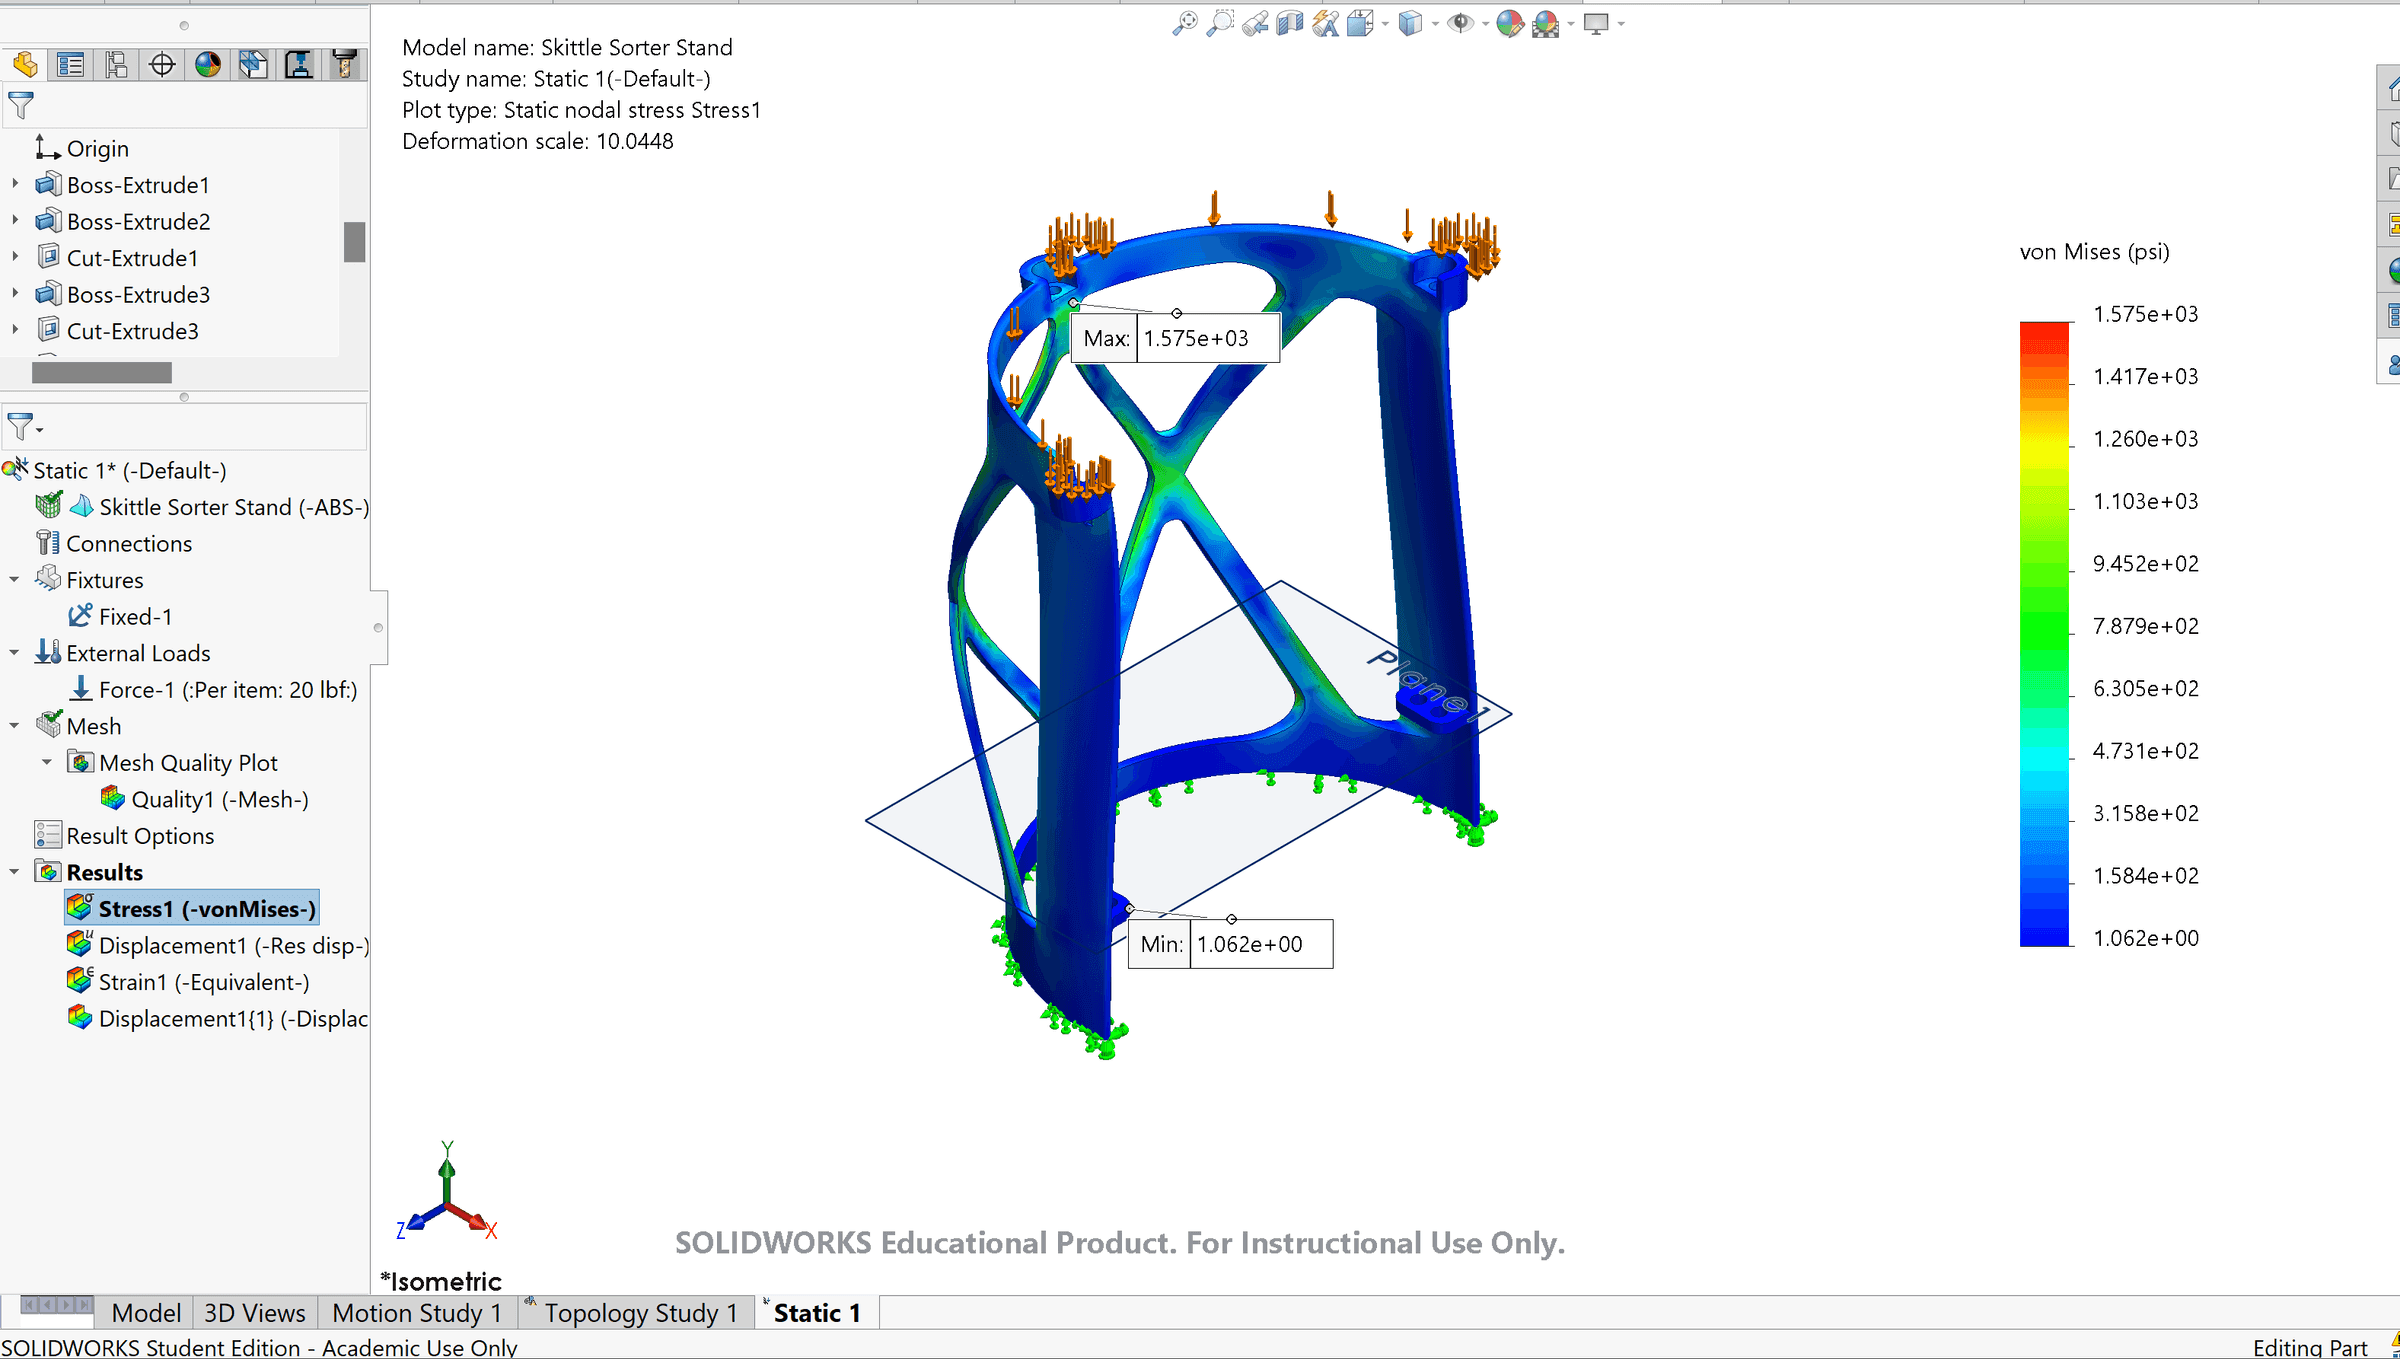Click the Strain1 result plot icon
2400x1359 pixels.
click(x=80, y=981)
